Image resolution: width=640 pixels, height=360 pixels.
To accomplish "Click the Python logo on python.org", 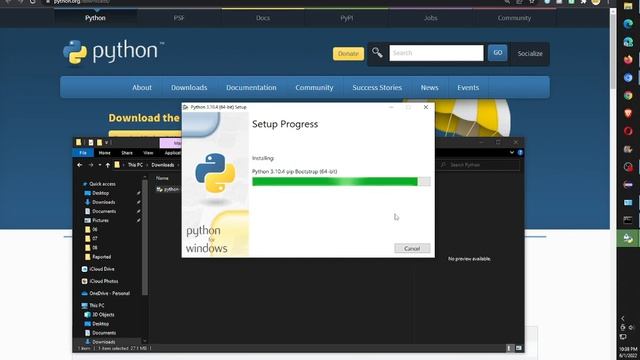I will (113, 52).
